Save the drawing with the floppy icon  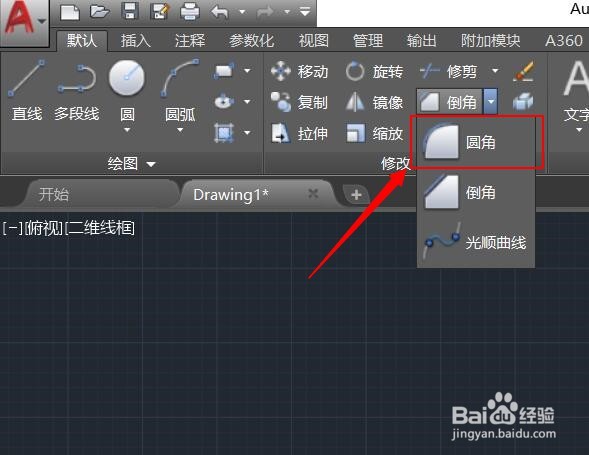(x=130, y=11)
